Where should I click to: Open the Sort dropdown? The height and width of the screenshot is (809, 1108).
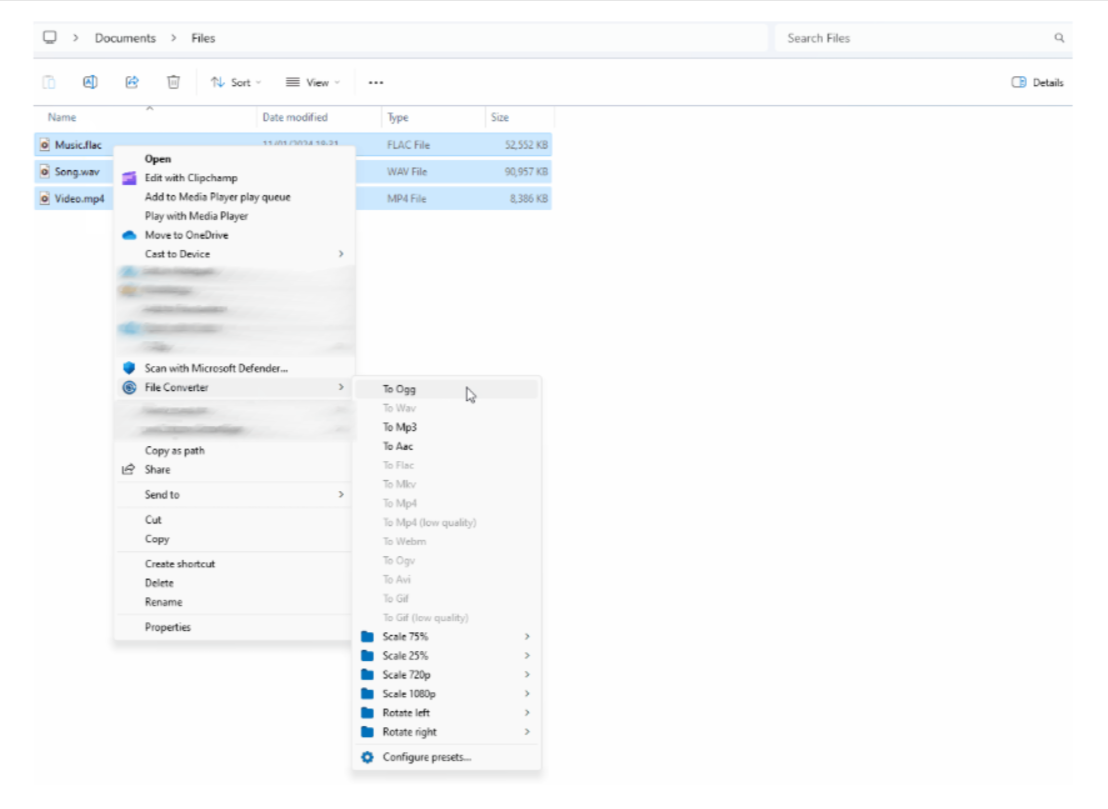coord(236,83)
